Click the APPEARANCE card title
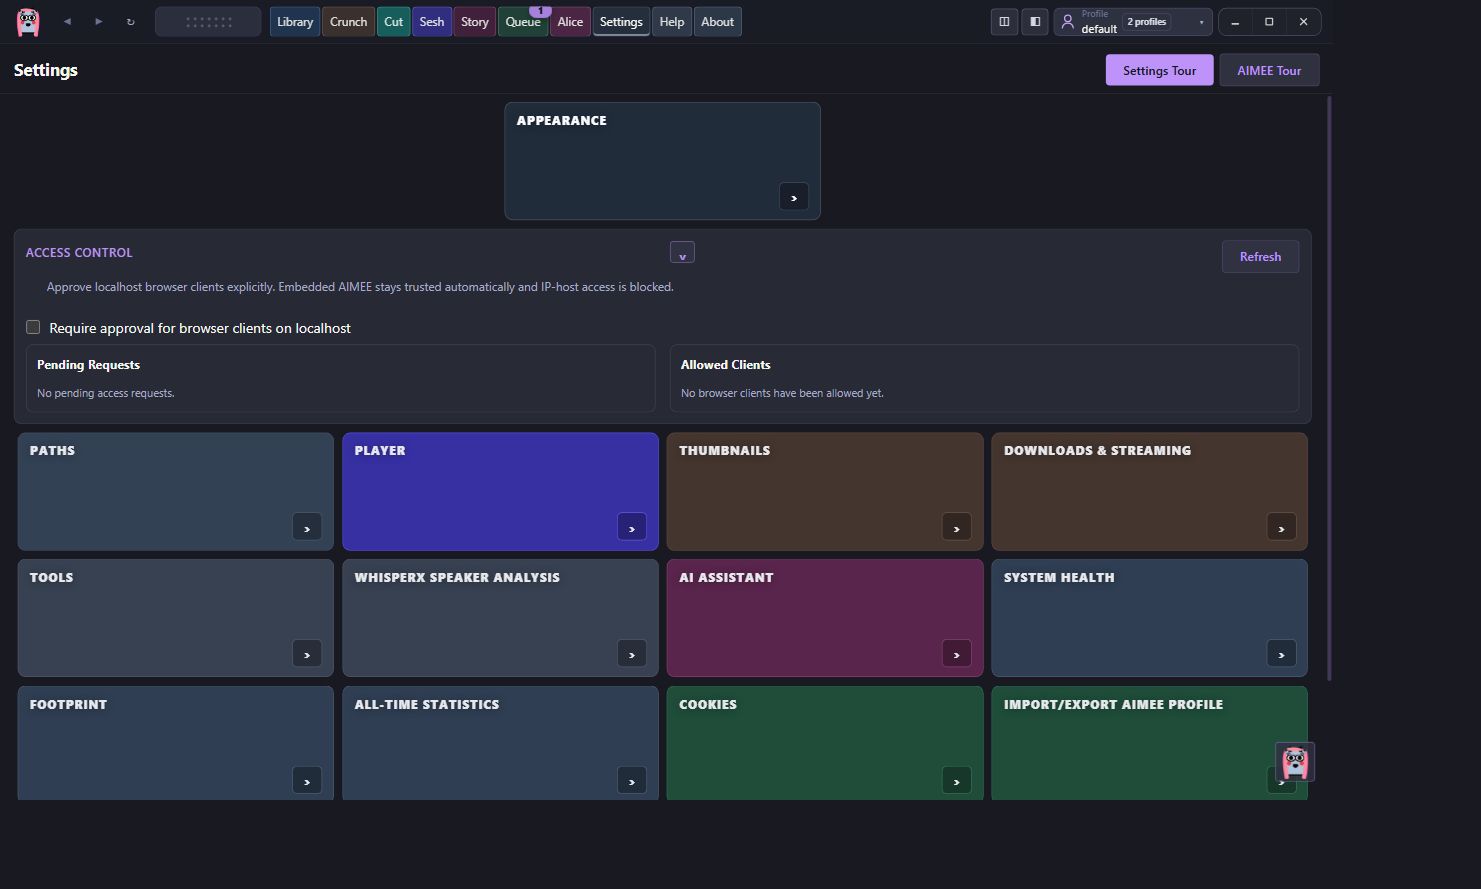The width and height of the screenshot is (1481, 889). pyautogui.click(x=561, y=120)
